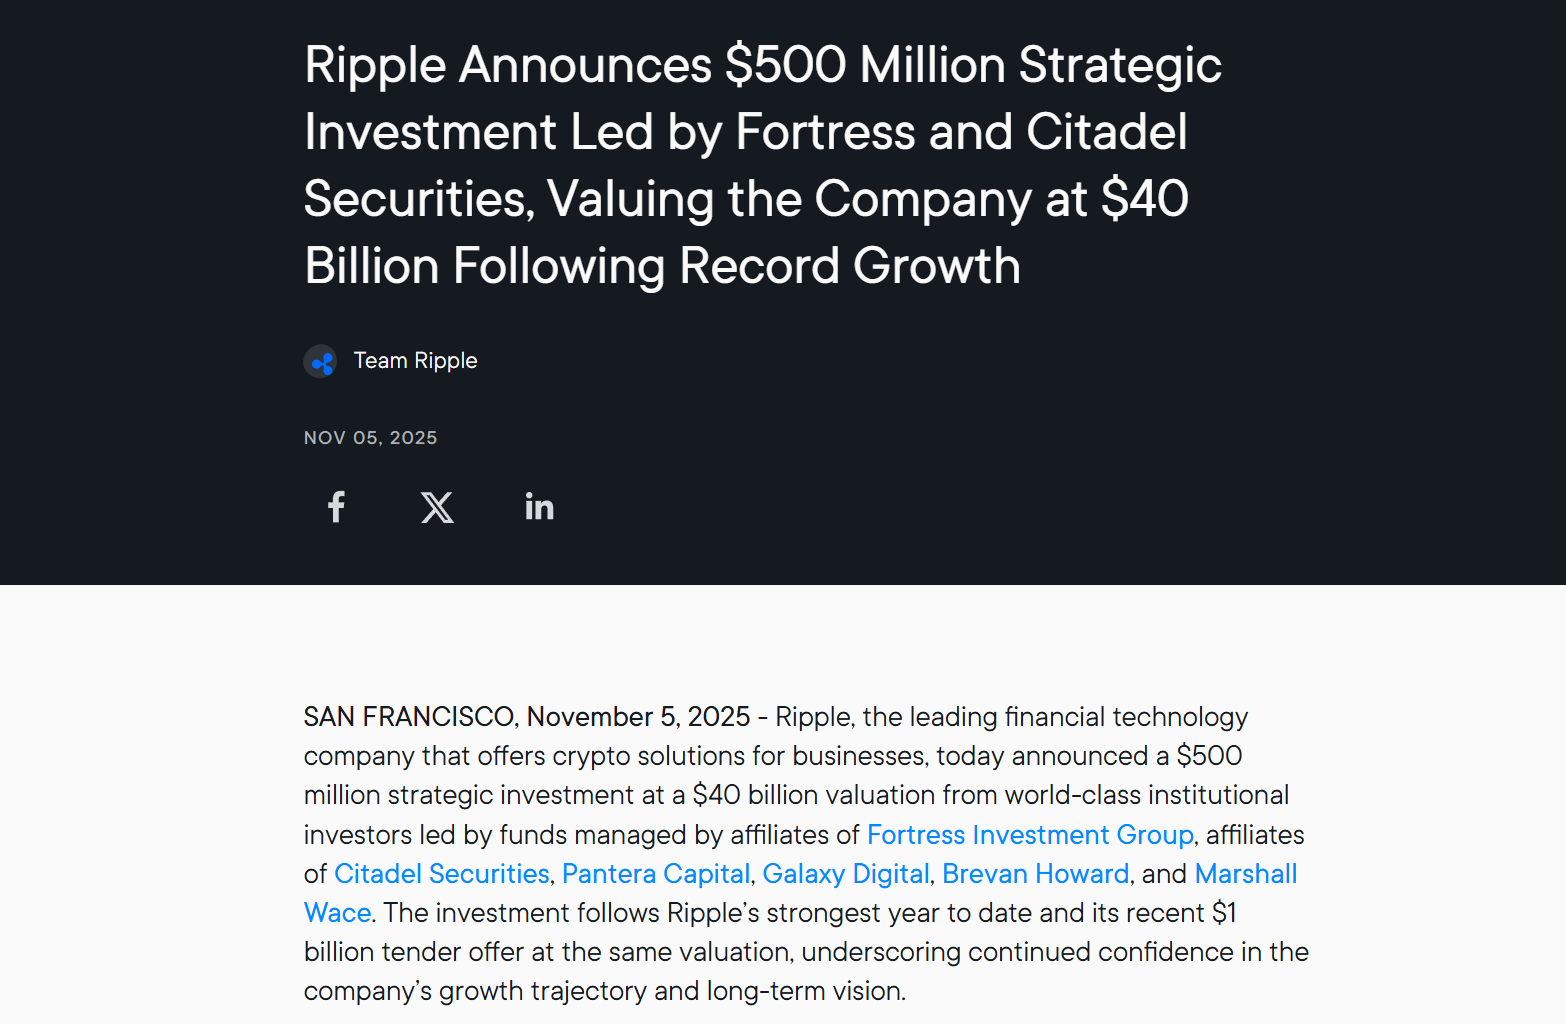
Task: Open the Brevan Howard link
Action: (1035, 874)
